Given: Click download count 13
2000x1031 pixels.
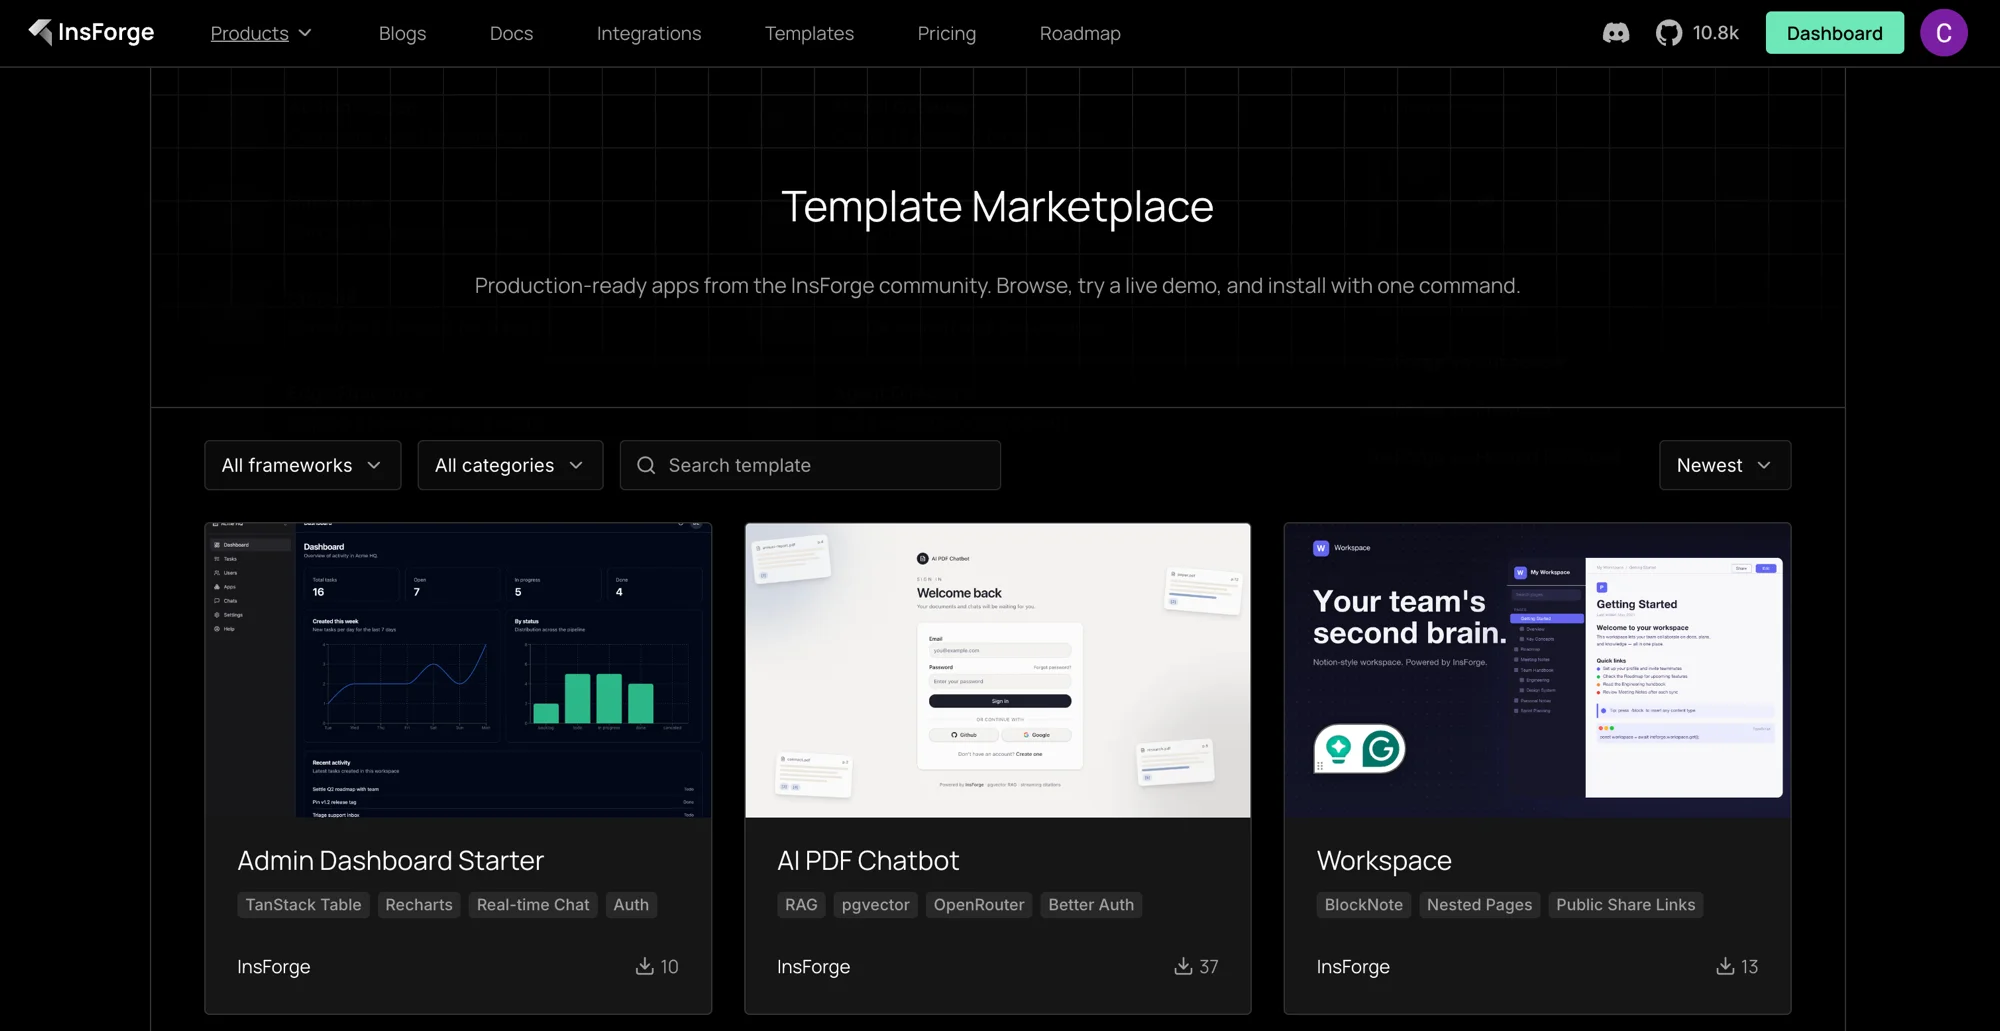Looking at the screenshot, I should coord(1749,966).
